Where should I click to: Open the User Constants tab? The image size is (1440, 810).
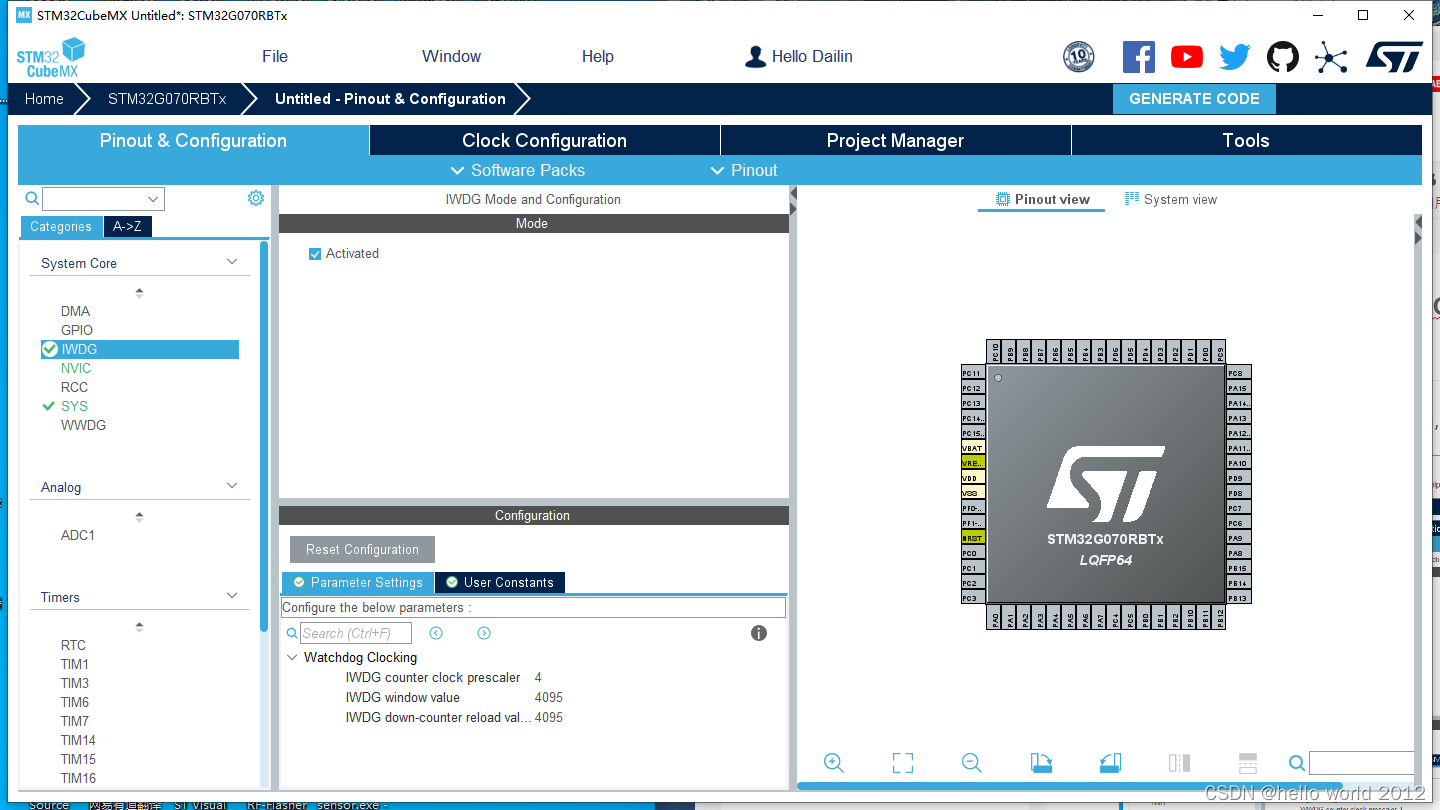tap(499, 583)
